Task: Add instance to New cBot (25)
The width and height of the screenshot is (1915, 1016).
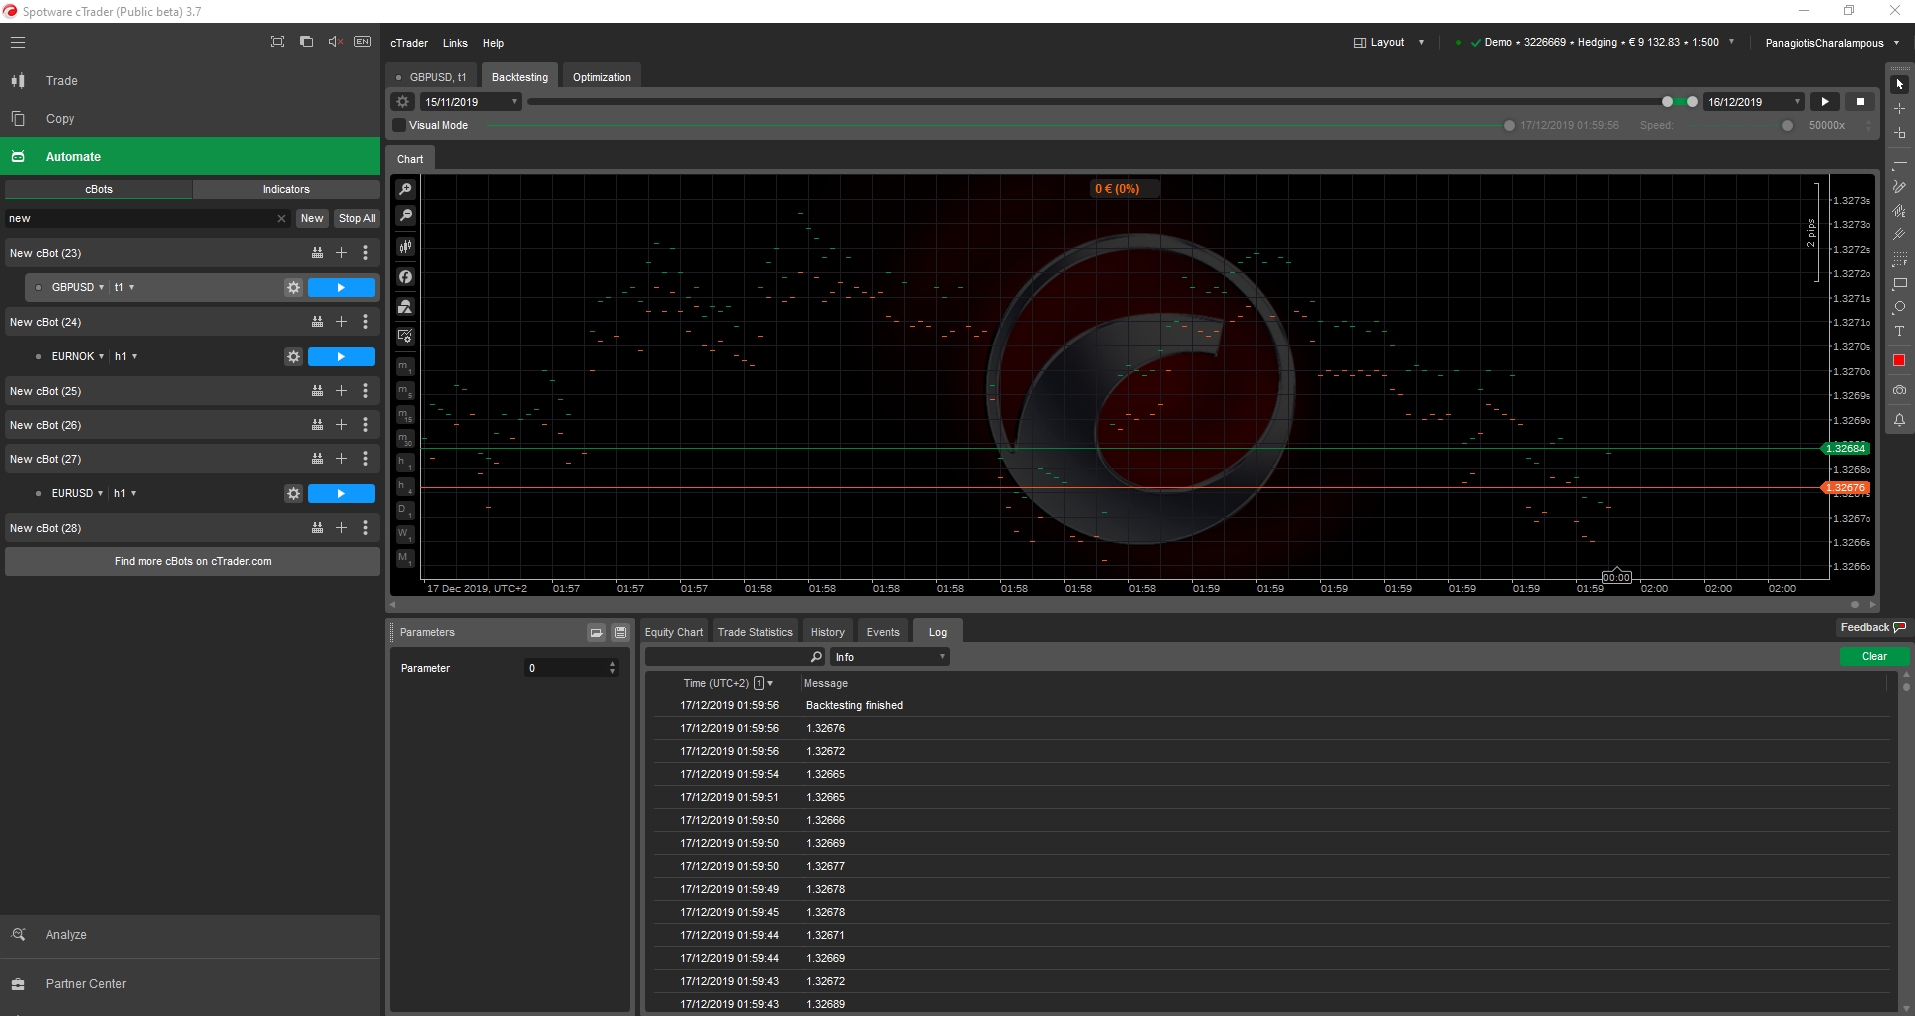Action: (x=341, y=391)
